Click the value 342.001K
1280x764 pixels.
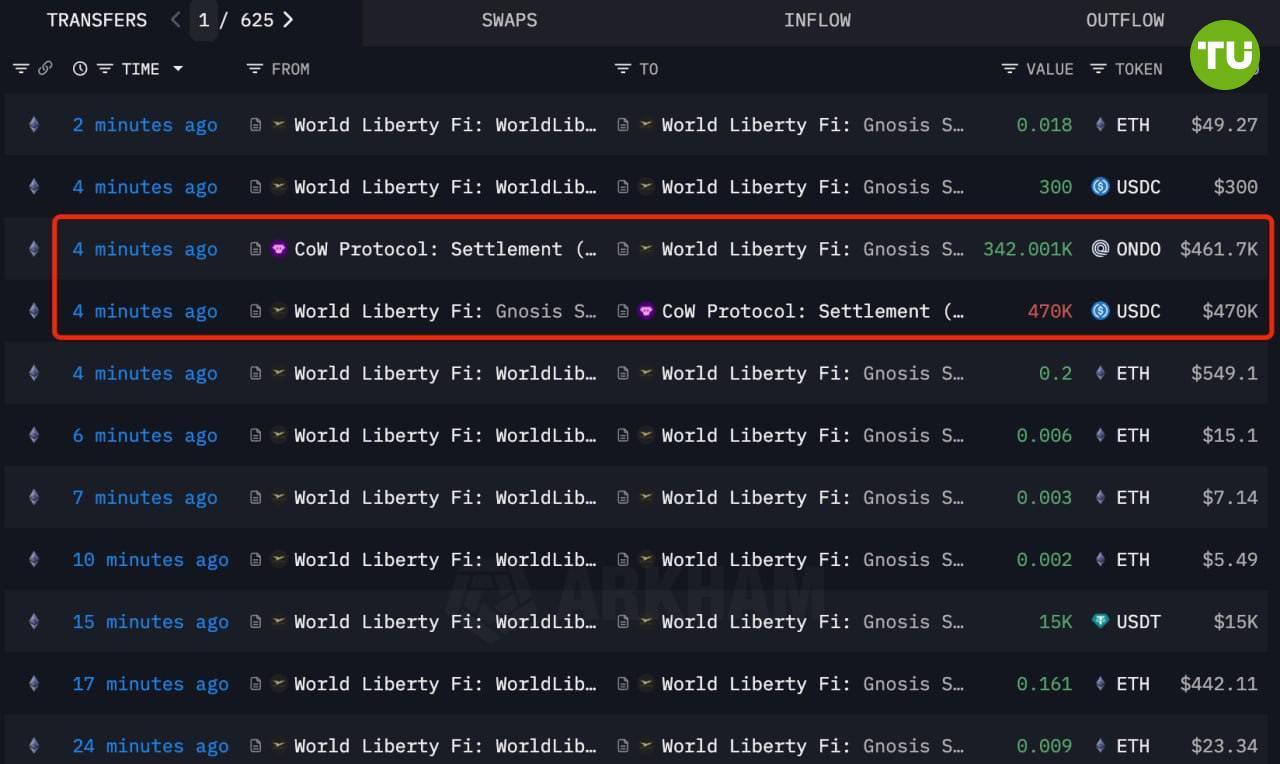(x=1027, y=249)
